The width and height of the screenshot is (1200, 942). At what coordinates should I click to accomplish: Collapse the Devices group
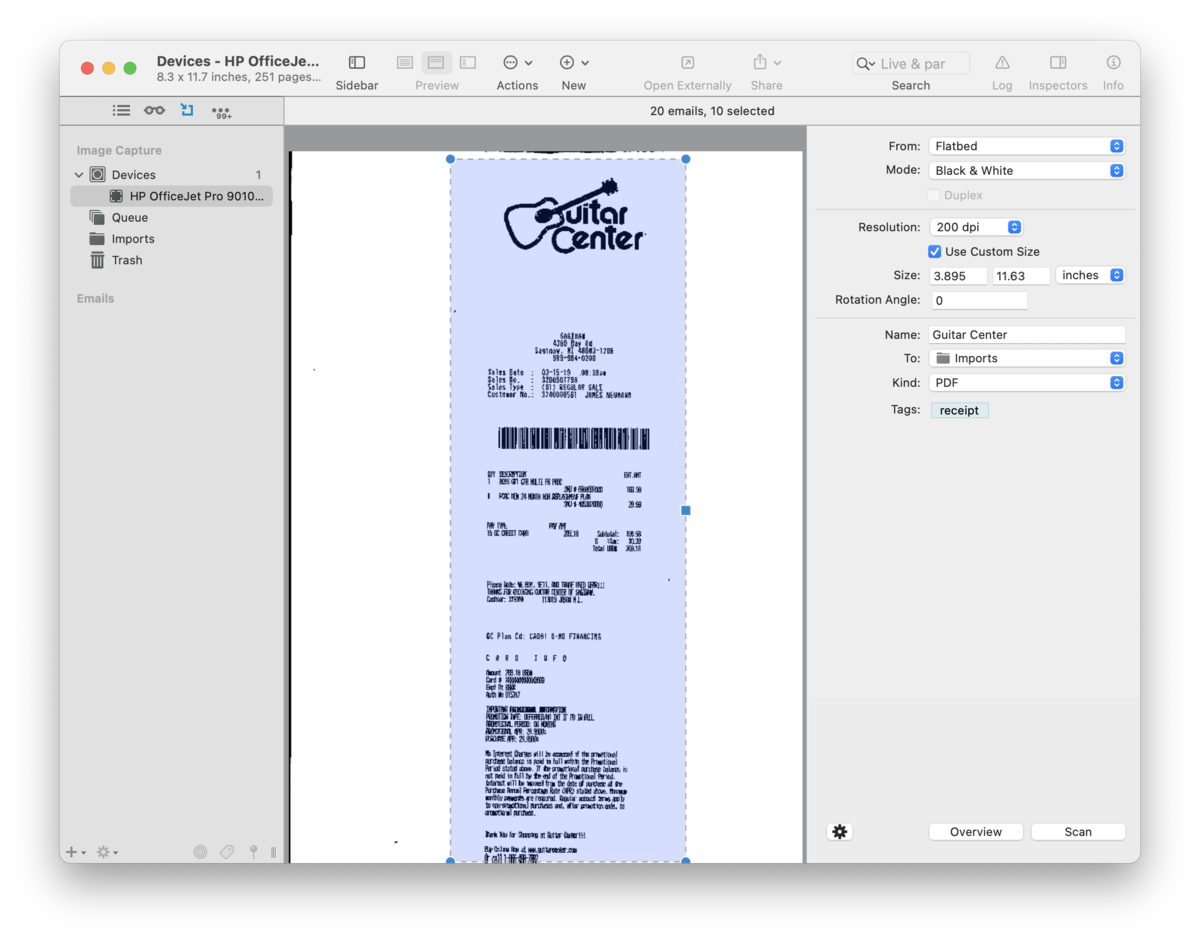pos(79,175)
